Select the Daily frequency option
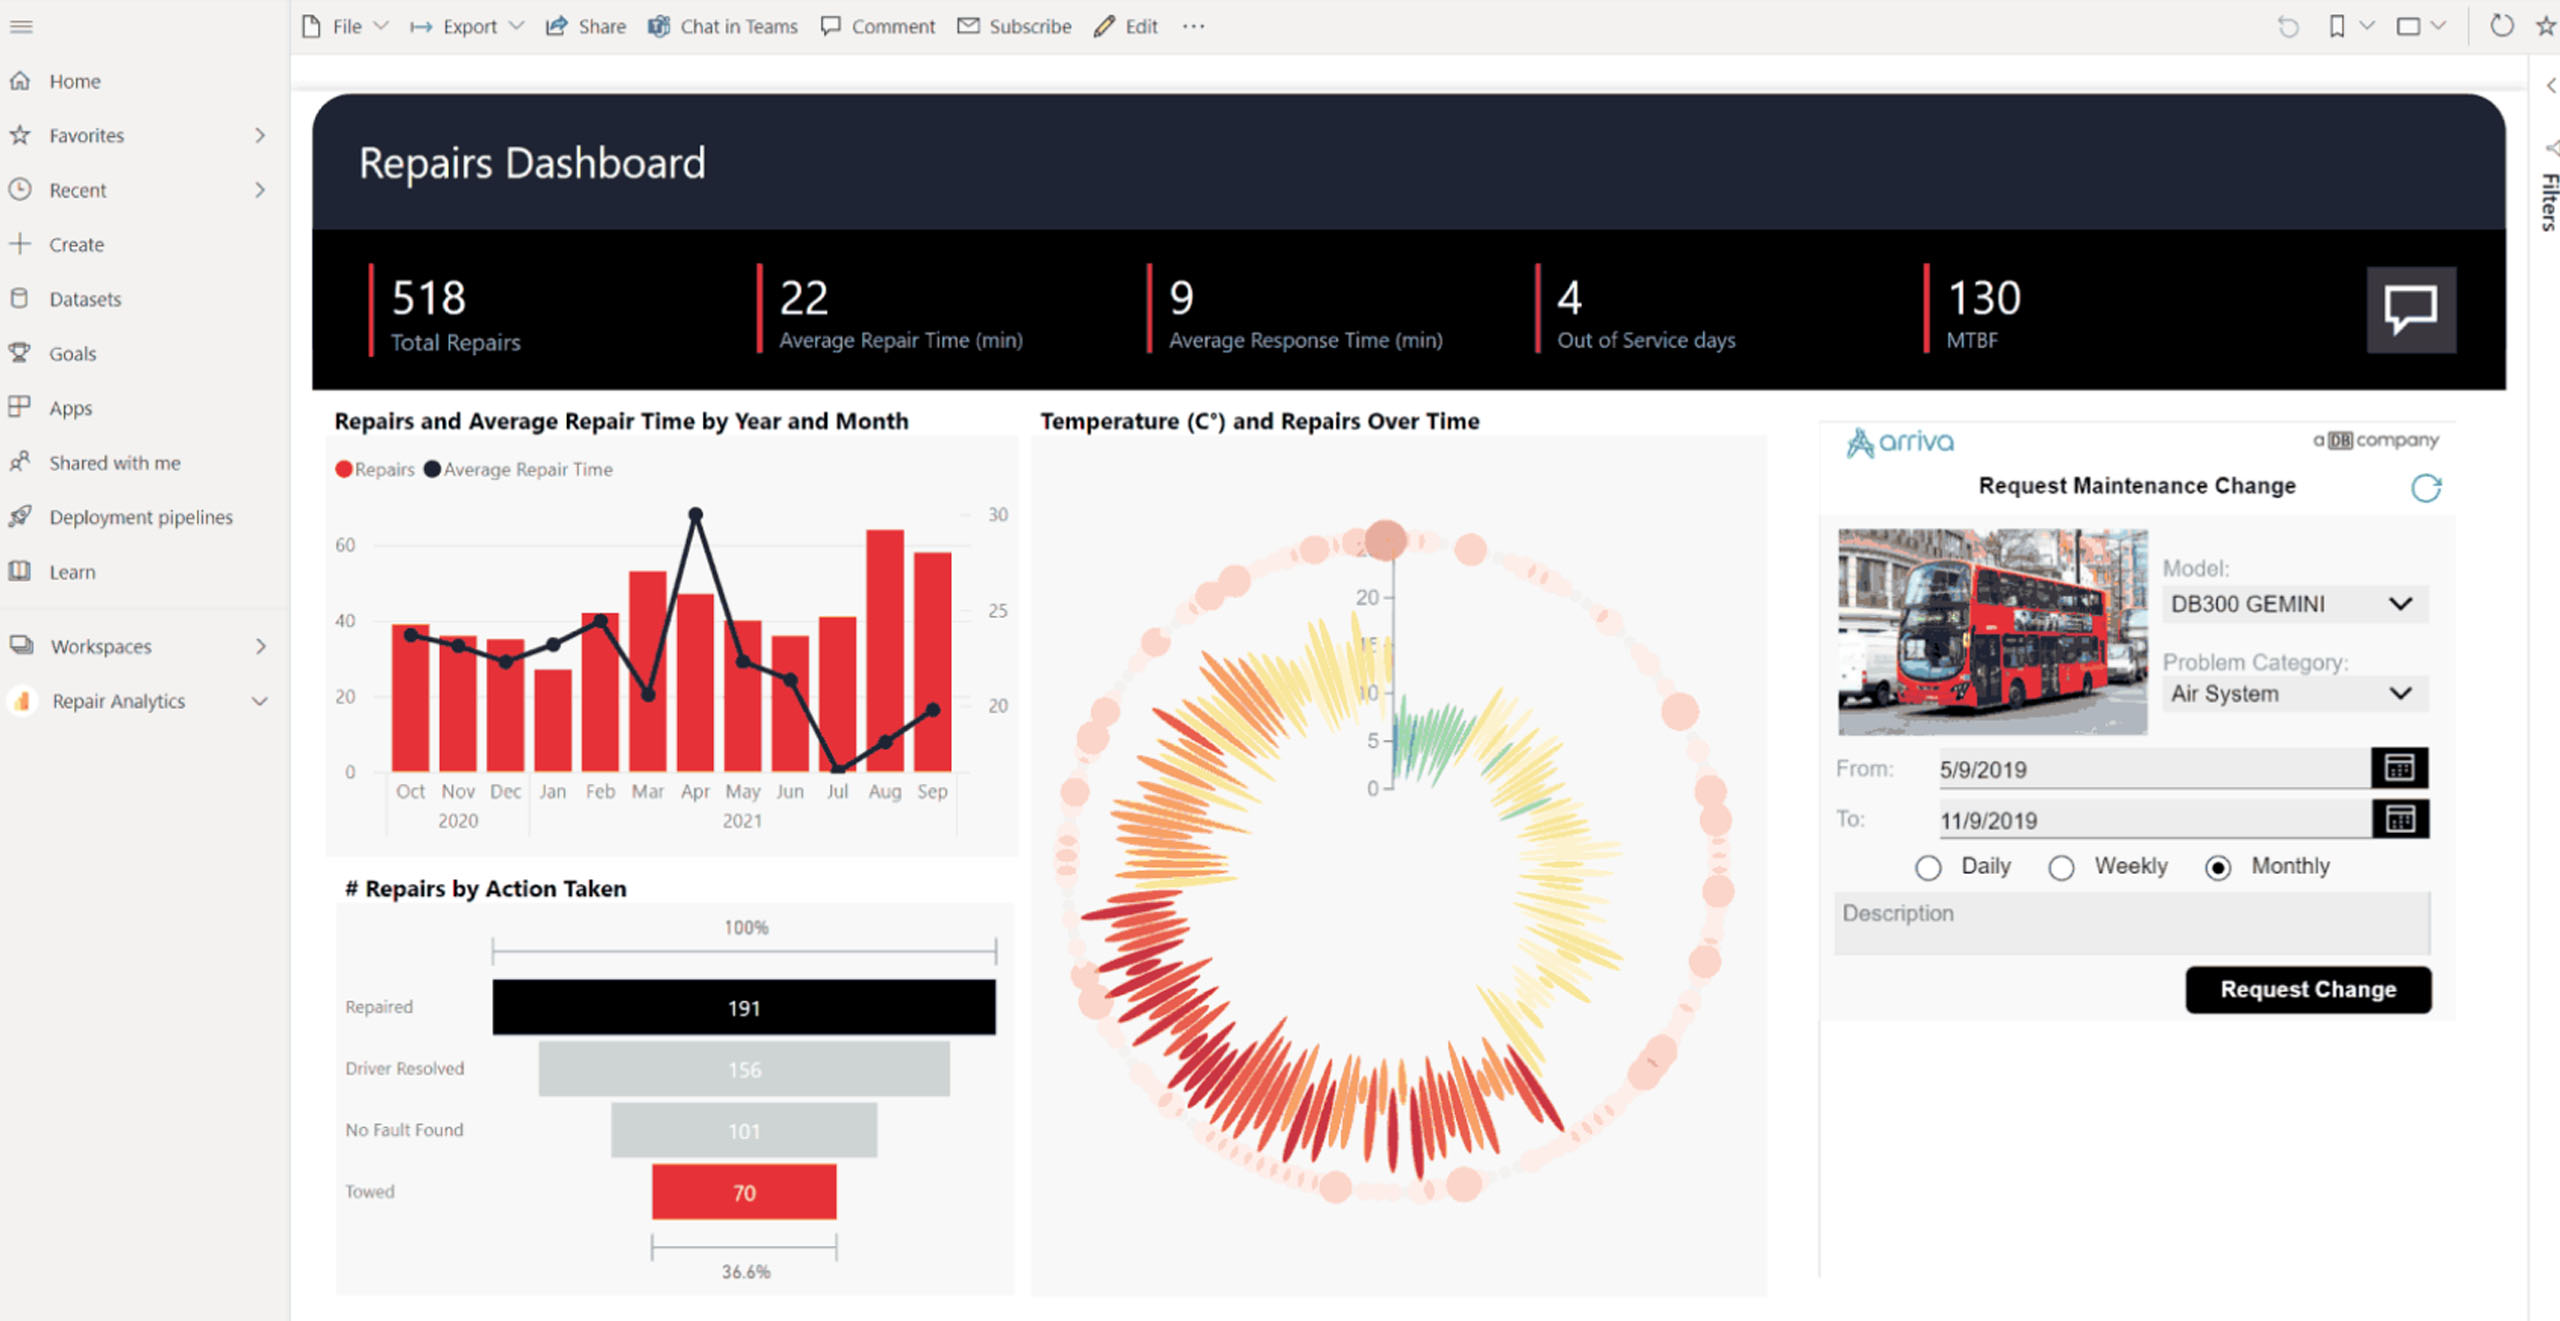 tap(1928, 868)
